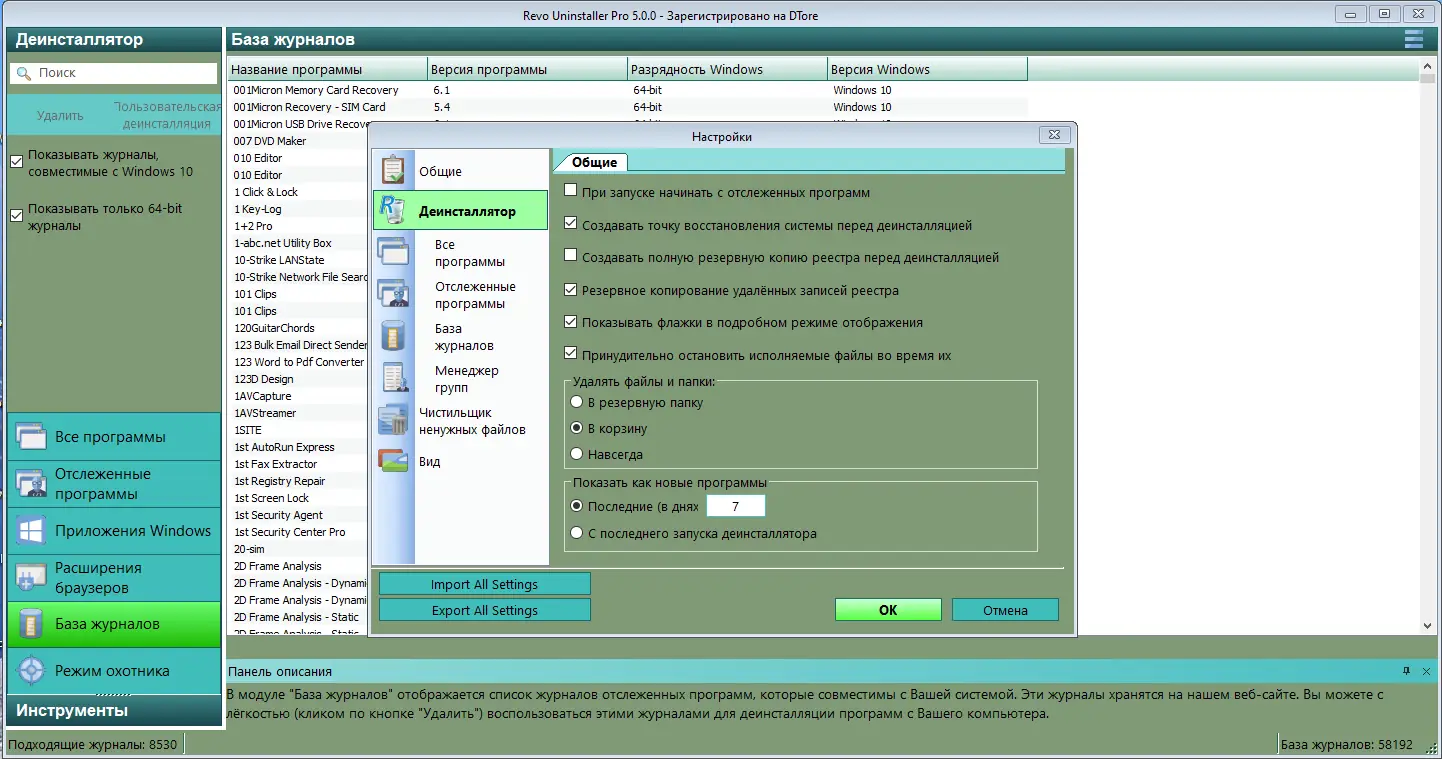Expand the Инструменты panel section
The width and height of the screenshot is (1442, 759).
pos(114,710)
